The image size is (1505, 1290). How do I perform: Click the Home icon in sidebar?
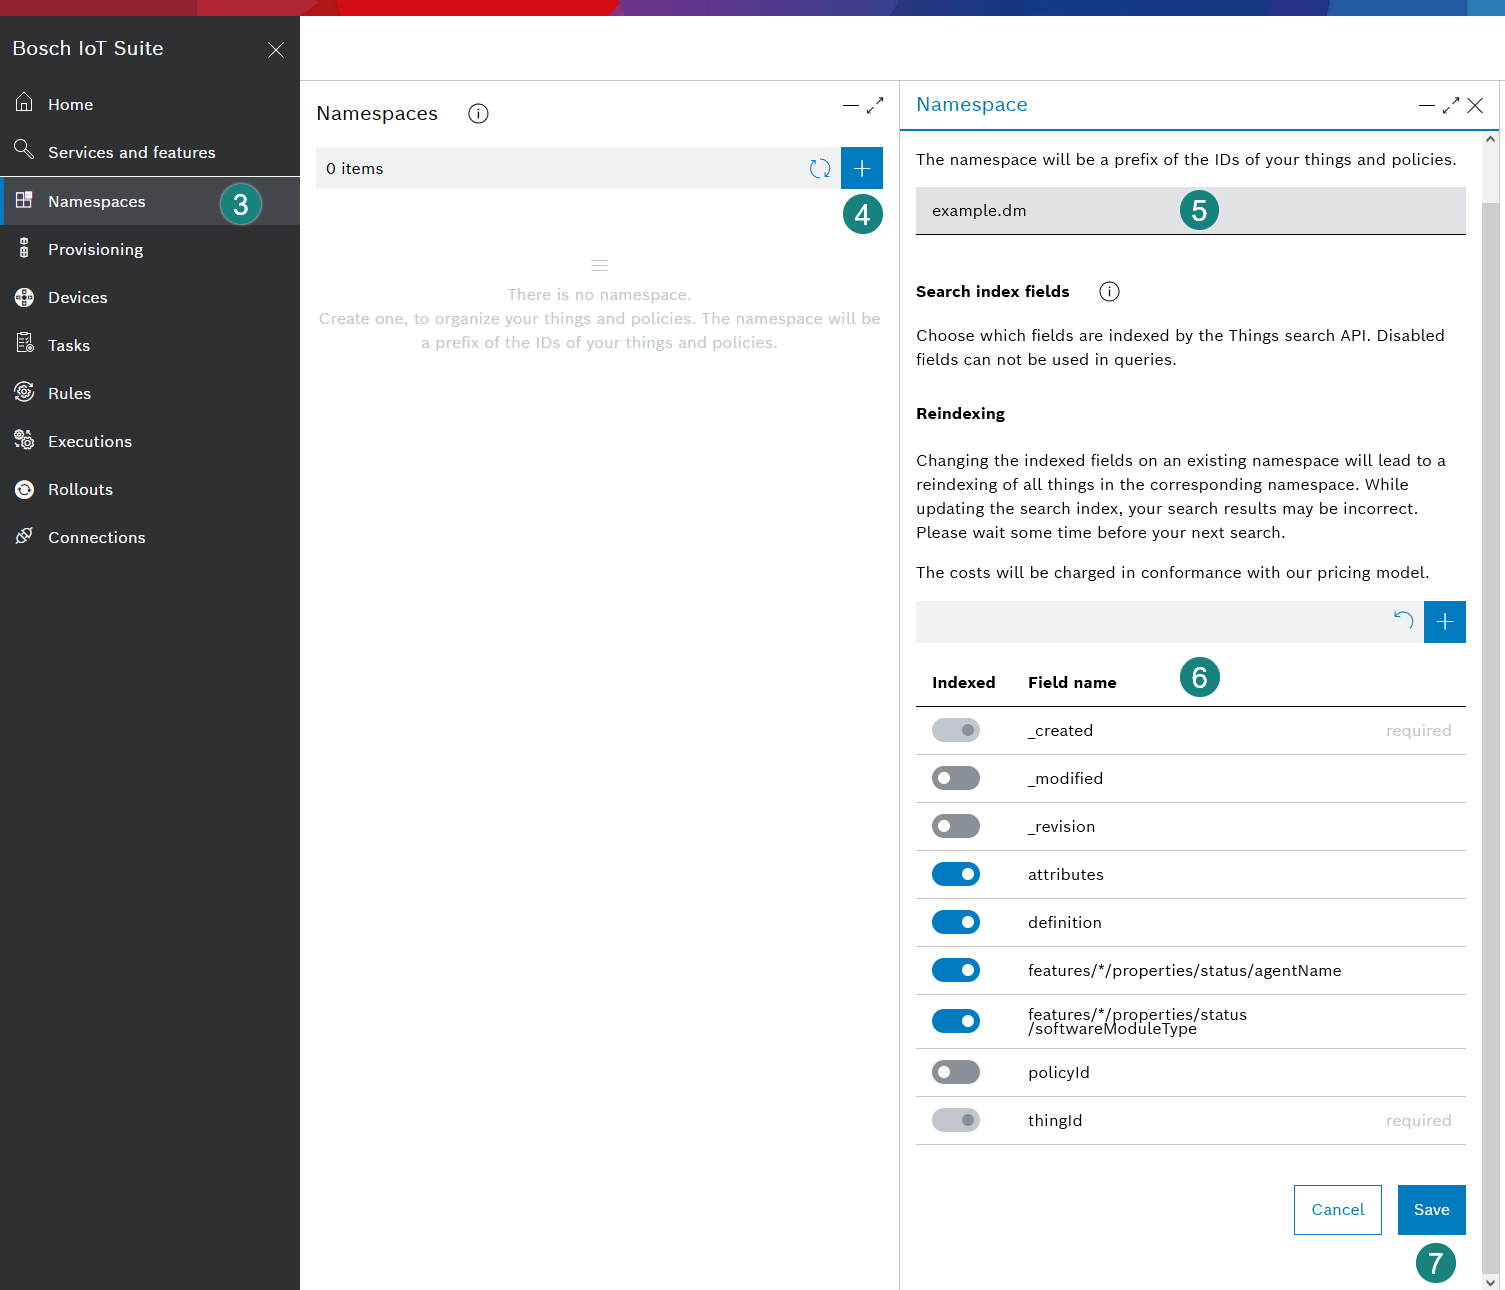[24, 103]
